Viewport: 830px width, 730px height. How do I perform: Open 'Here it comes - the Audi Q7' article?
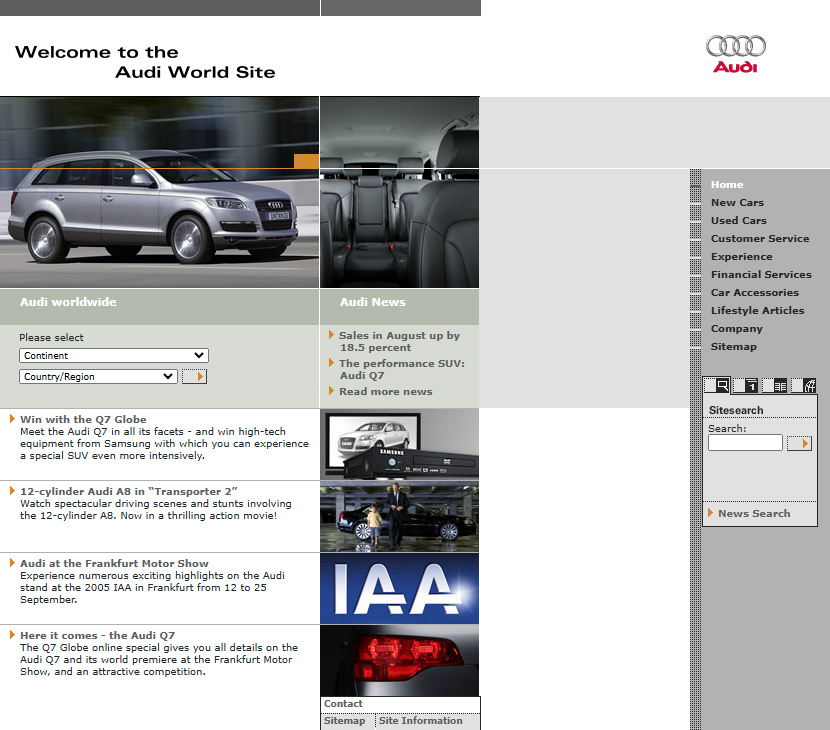[x=97, y=635]
